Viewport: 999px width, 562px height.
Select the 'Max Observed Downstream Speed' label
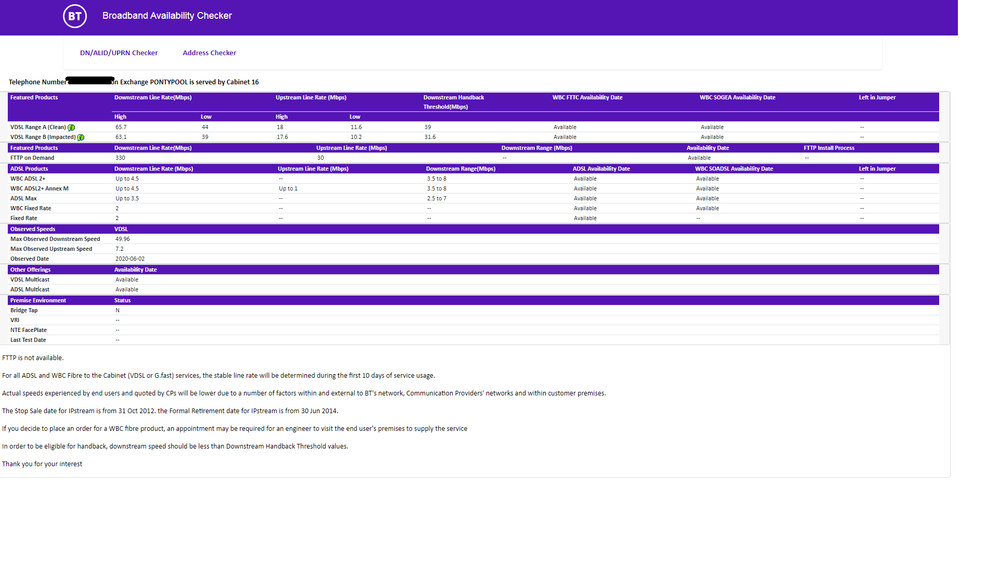55,240
